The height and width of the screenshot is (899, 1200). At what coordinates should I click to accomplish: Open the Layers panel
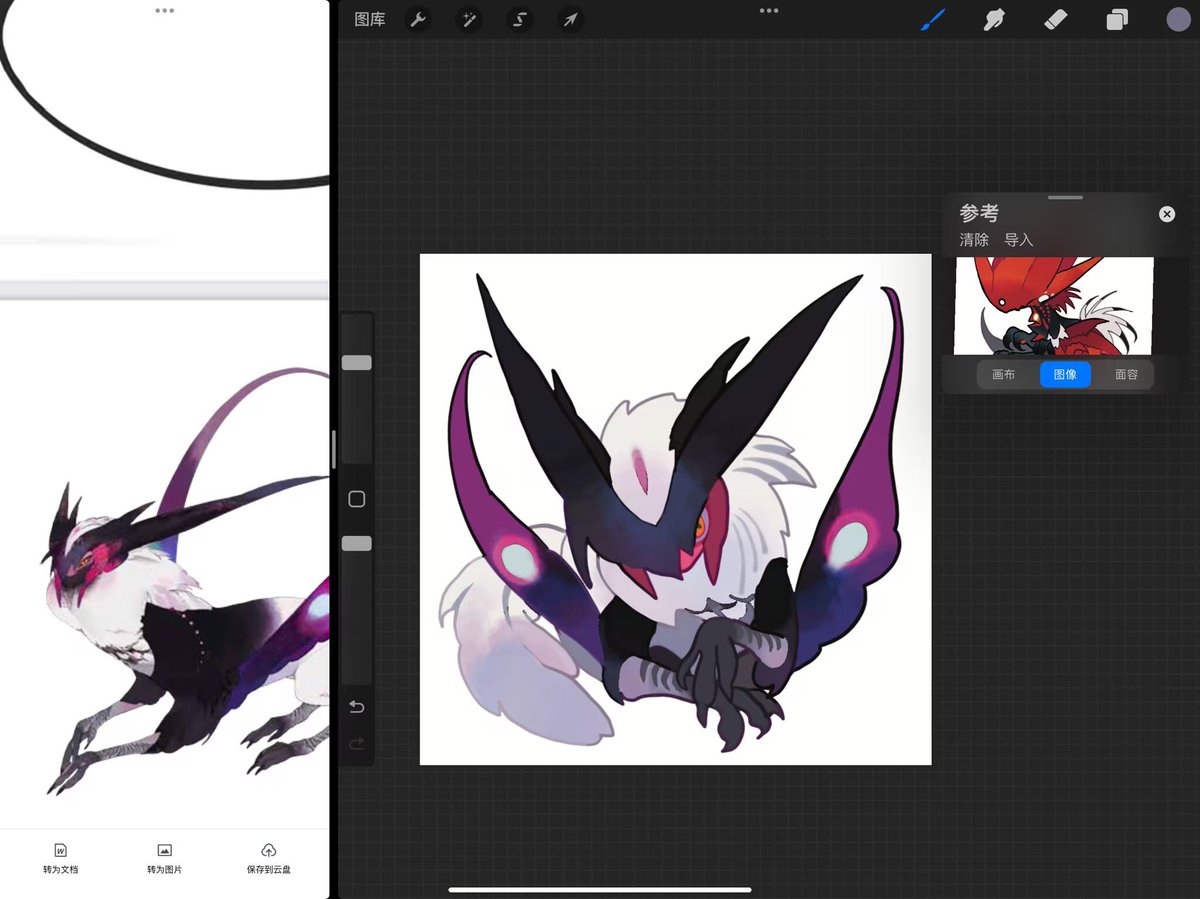pyautogui.click(x=1117, y=19)
